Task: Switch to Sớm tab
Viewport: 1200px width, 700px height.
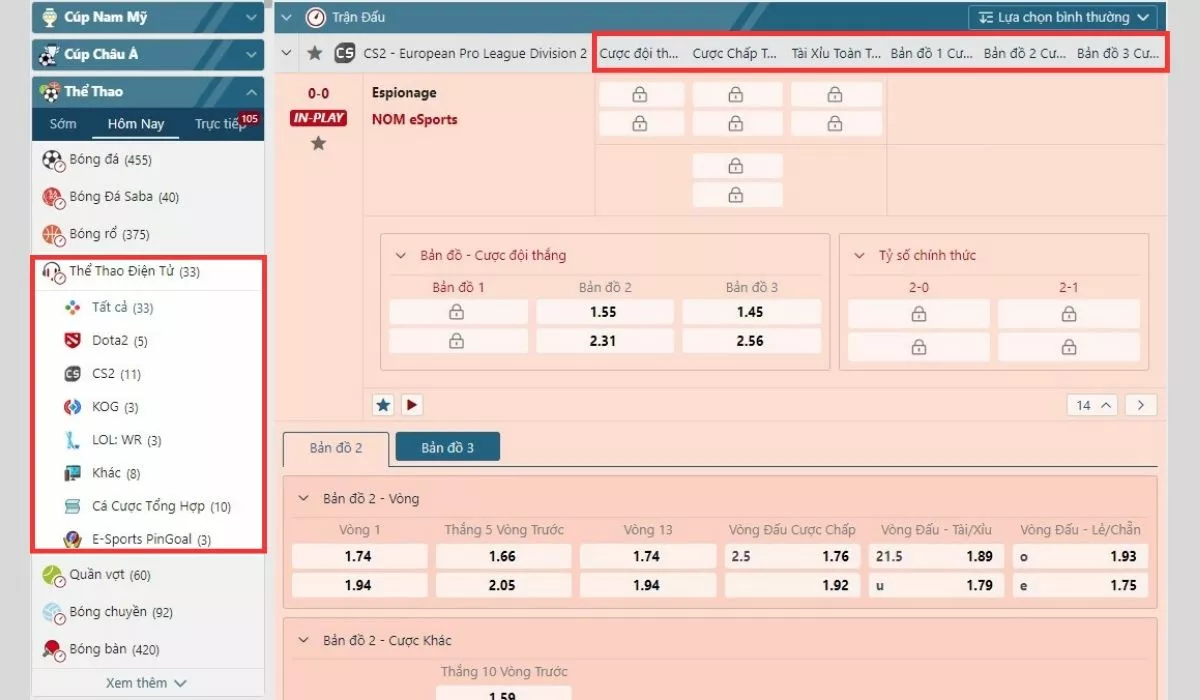Action: pyautogui.click(x=63, y=124)
